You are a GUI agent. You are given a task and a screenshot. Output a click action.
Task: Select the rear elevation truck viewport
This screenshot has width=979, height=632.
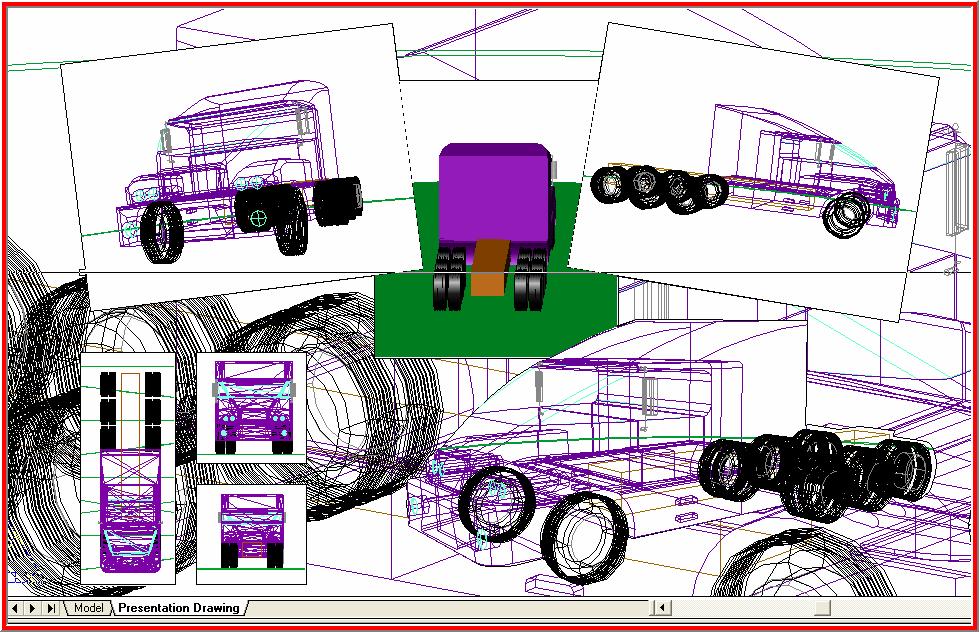252,535
